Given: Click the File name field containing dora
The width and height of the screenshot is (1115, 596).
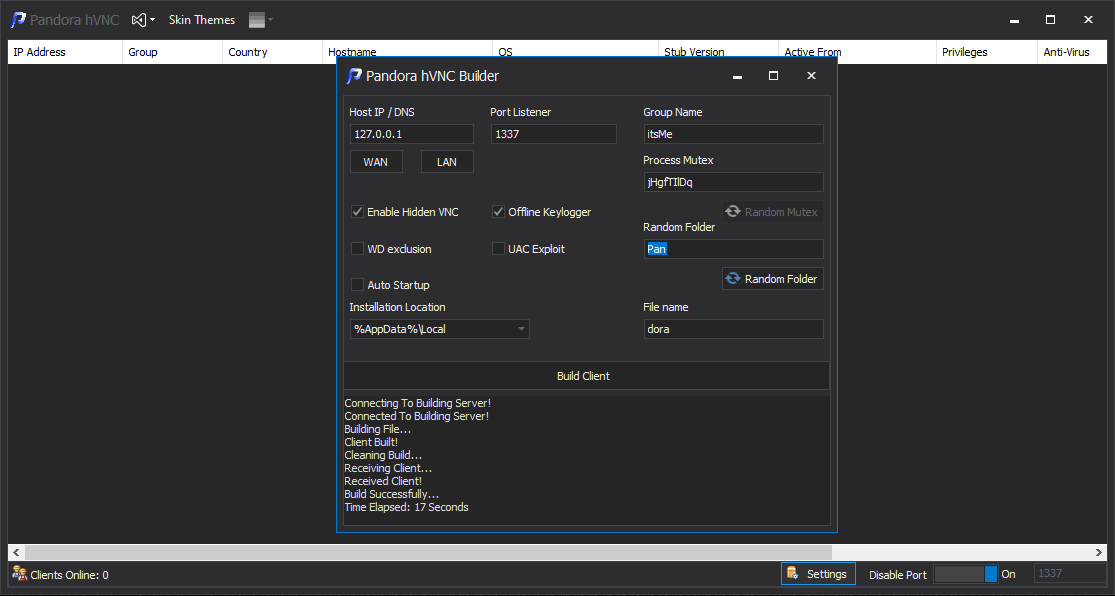Looking at the screenshot, I should pyautogui.click(x=733, y=329).
